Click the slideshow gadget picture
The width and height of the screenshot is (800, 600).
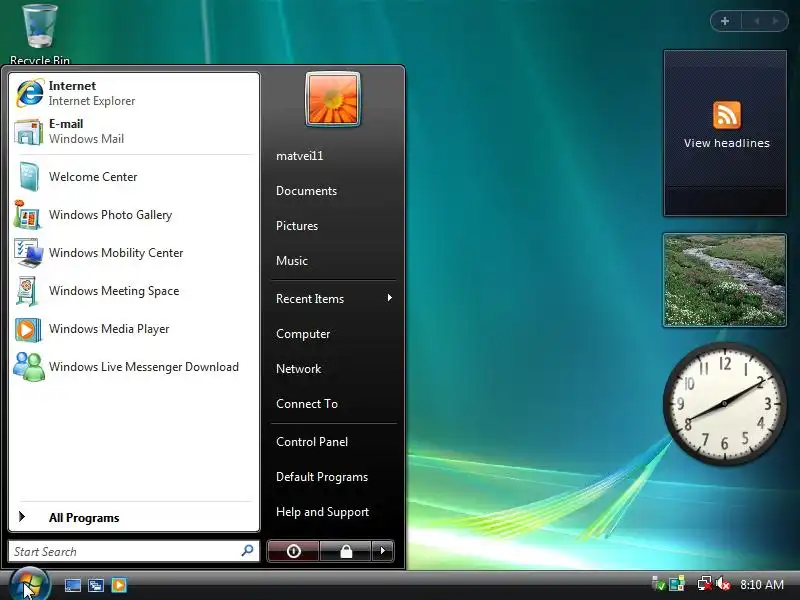(724, 280)
